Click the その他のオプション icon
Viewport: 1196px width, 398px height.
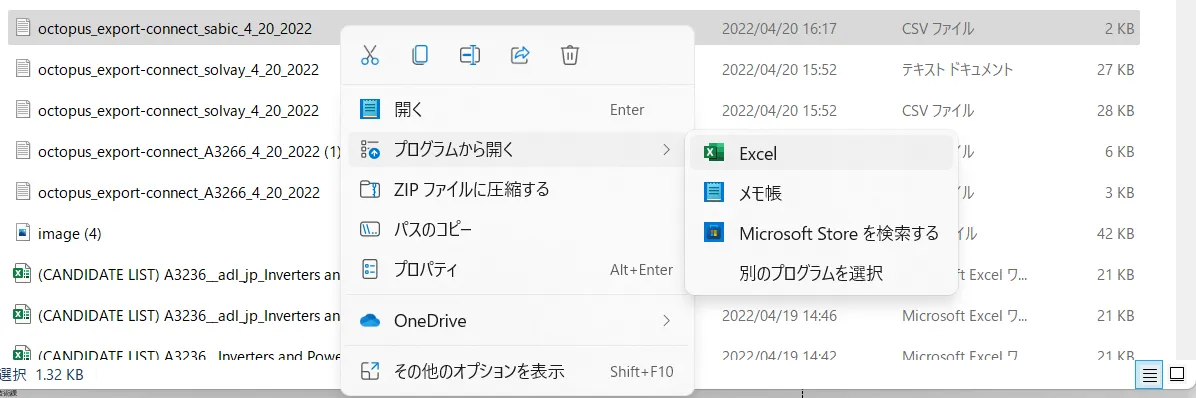[370, 372]
